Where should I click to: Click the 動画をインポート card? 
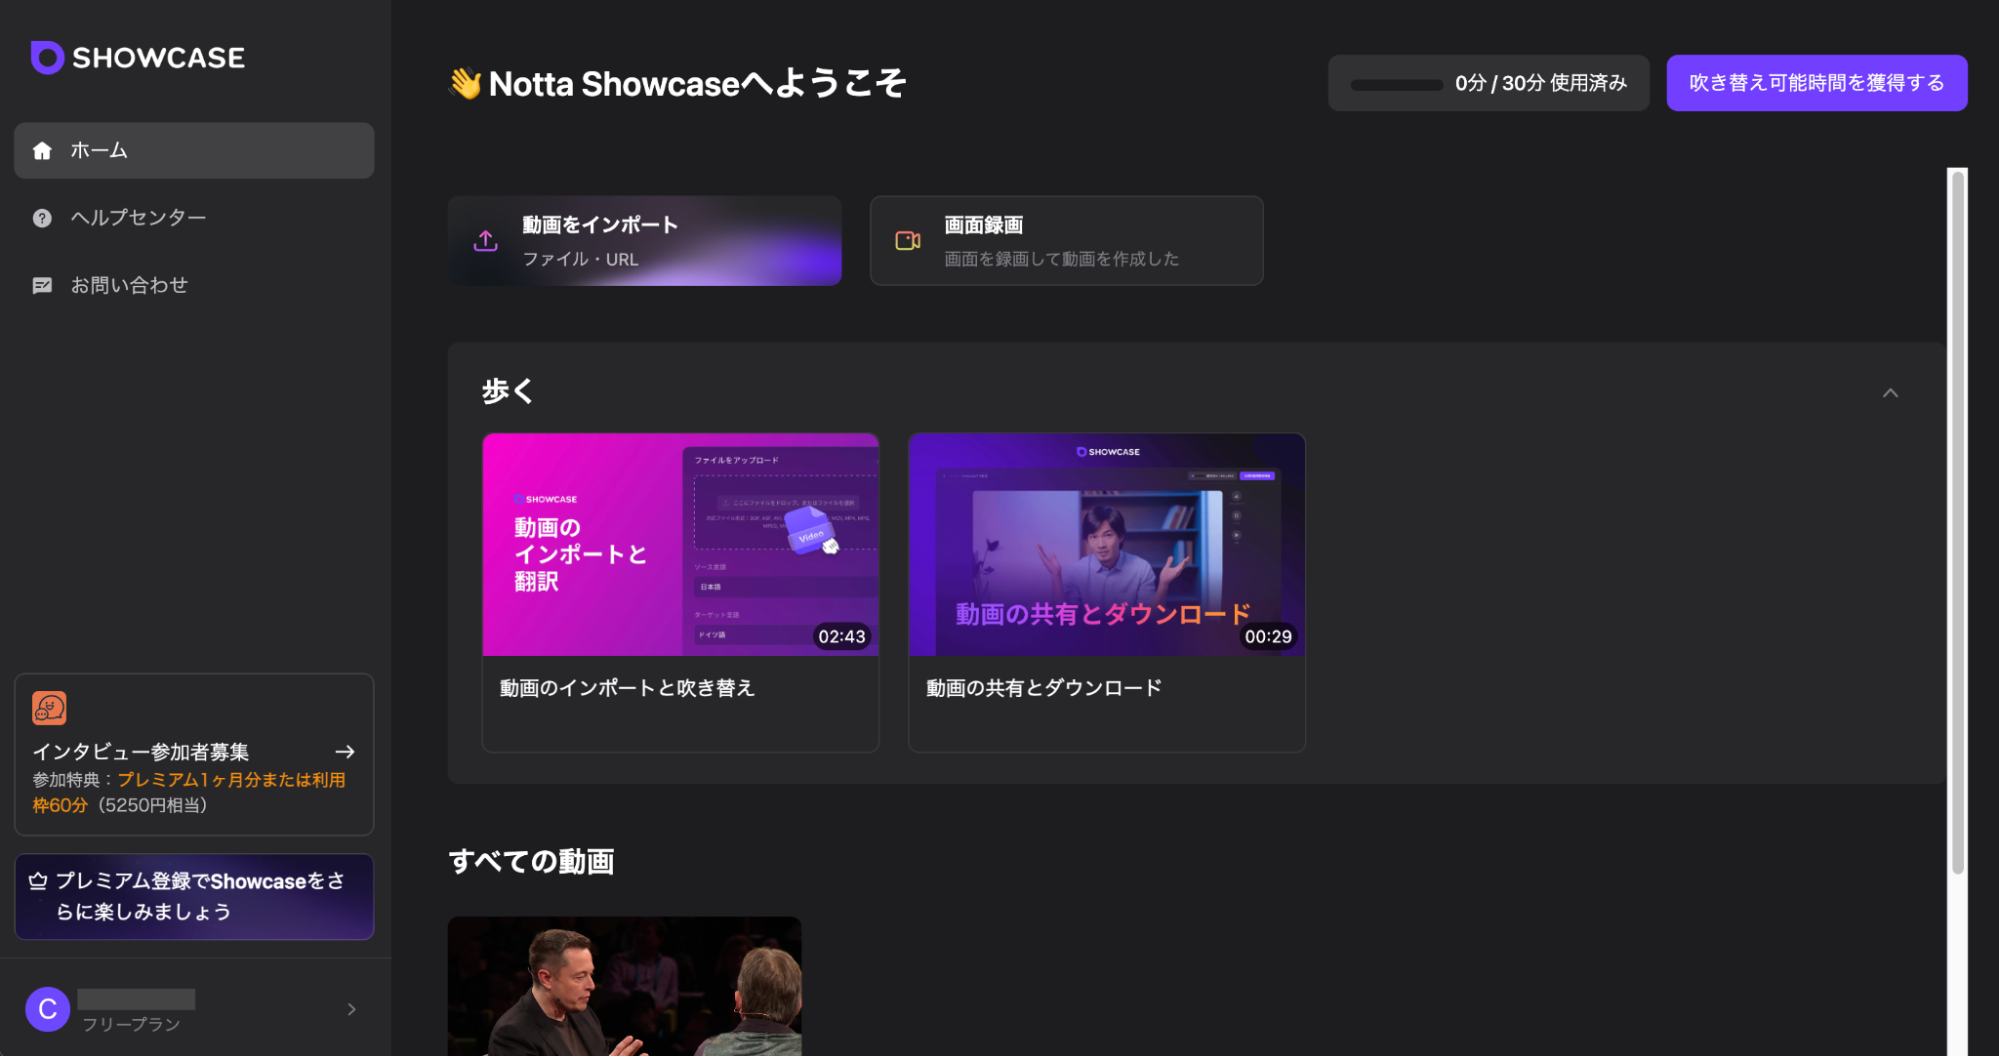pyautogui.click(x=645, y=241)
